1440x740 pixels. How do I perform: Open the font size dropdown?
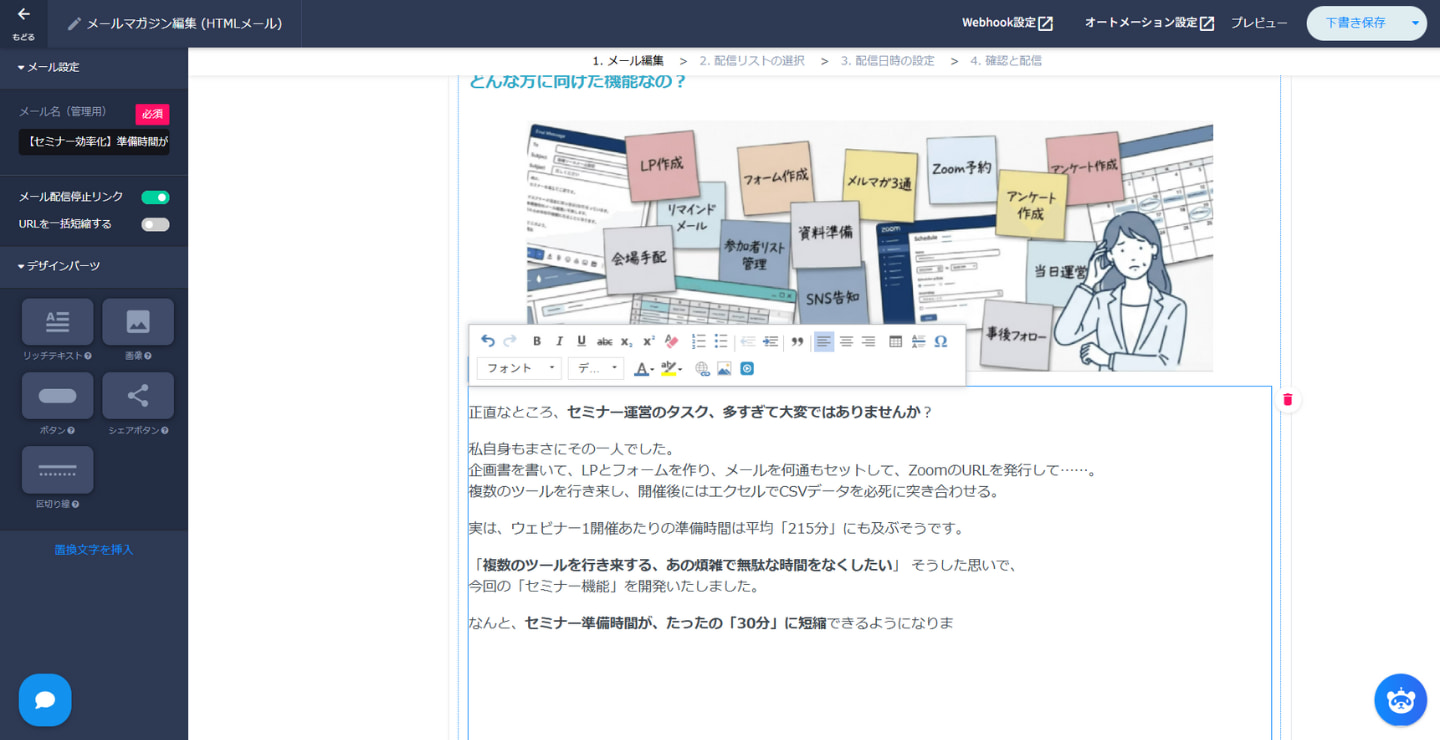595,368
